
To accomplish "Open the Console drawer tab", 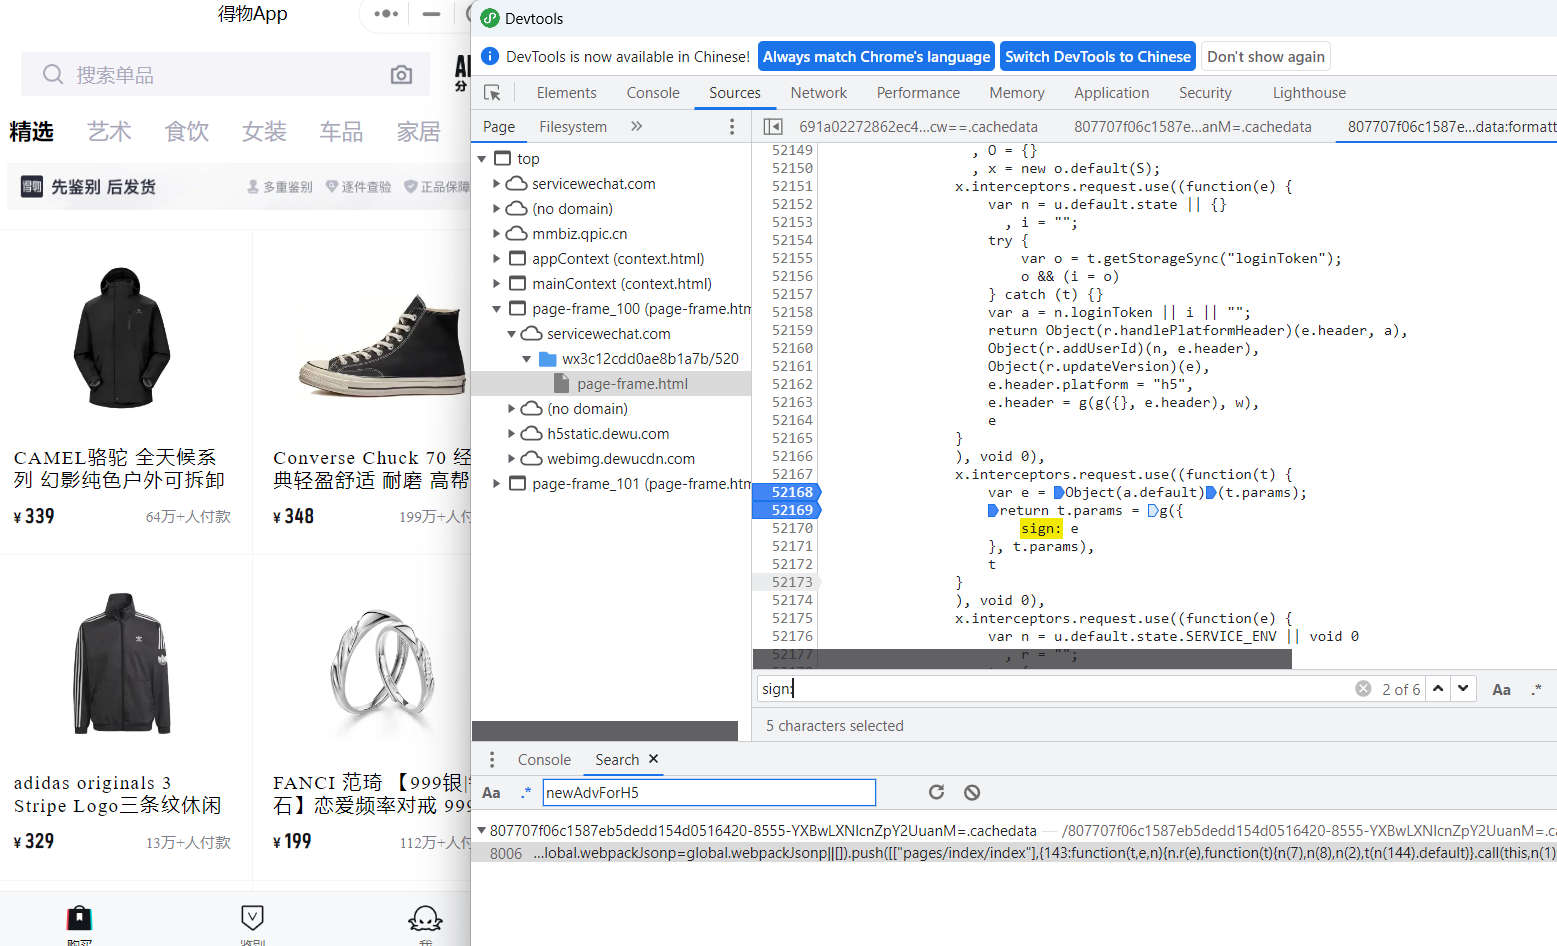I will pos(544,760).
